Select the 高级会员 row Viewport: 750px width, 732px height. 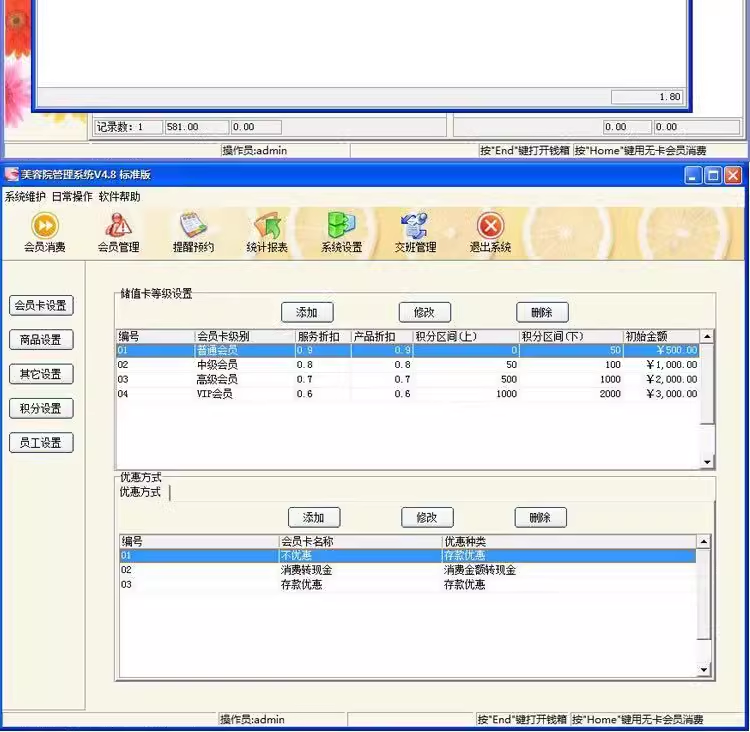(408, 379)
